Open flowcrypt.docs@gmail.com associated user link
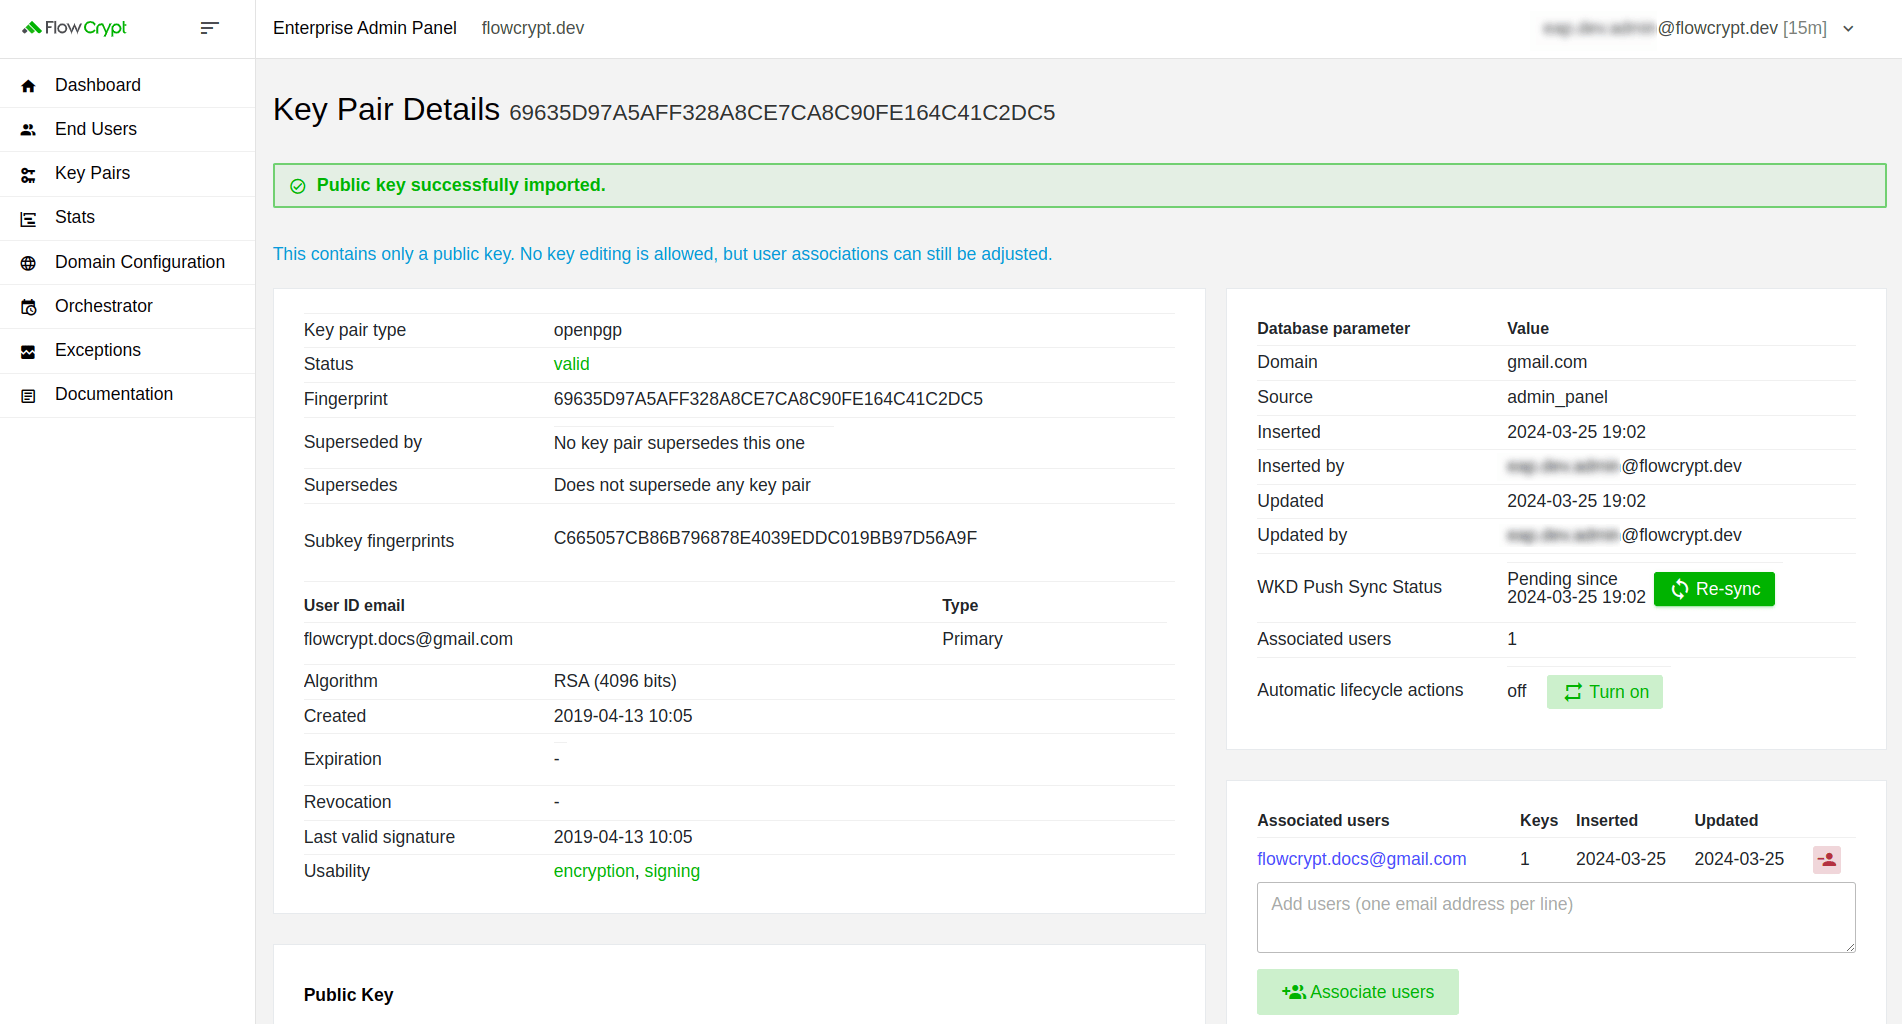This screenshot has height=1024, width=1902. [1361, 859]
